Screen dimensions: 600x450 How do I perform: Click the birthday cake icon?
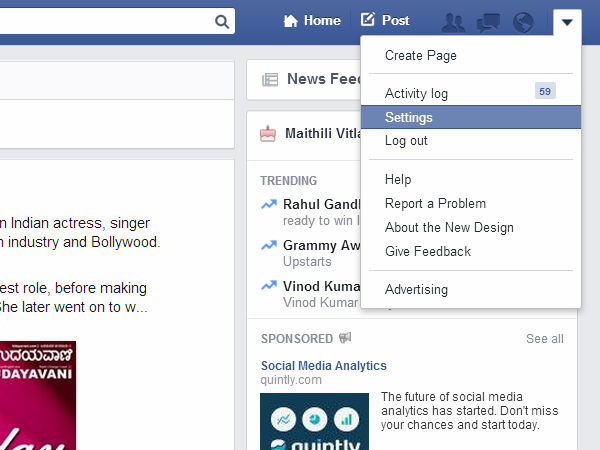[268, 134]
